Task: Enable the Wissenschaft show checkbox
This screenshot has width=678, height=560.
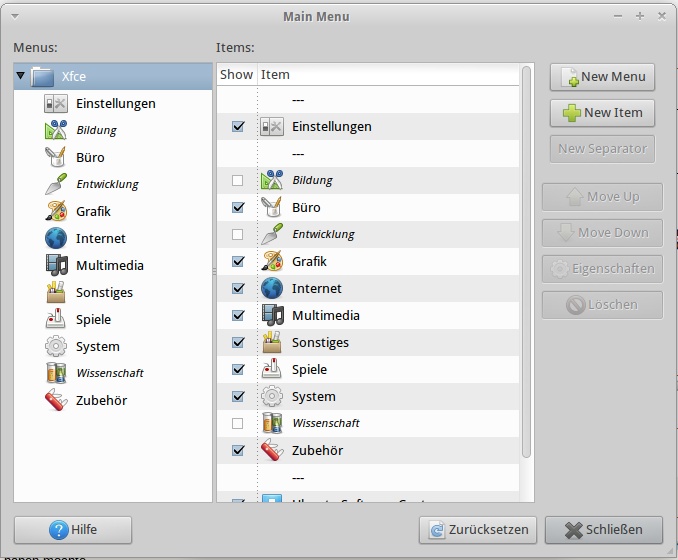Action: [x=237, y=424]
